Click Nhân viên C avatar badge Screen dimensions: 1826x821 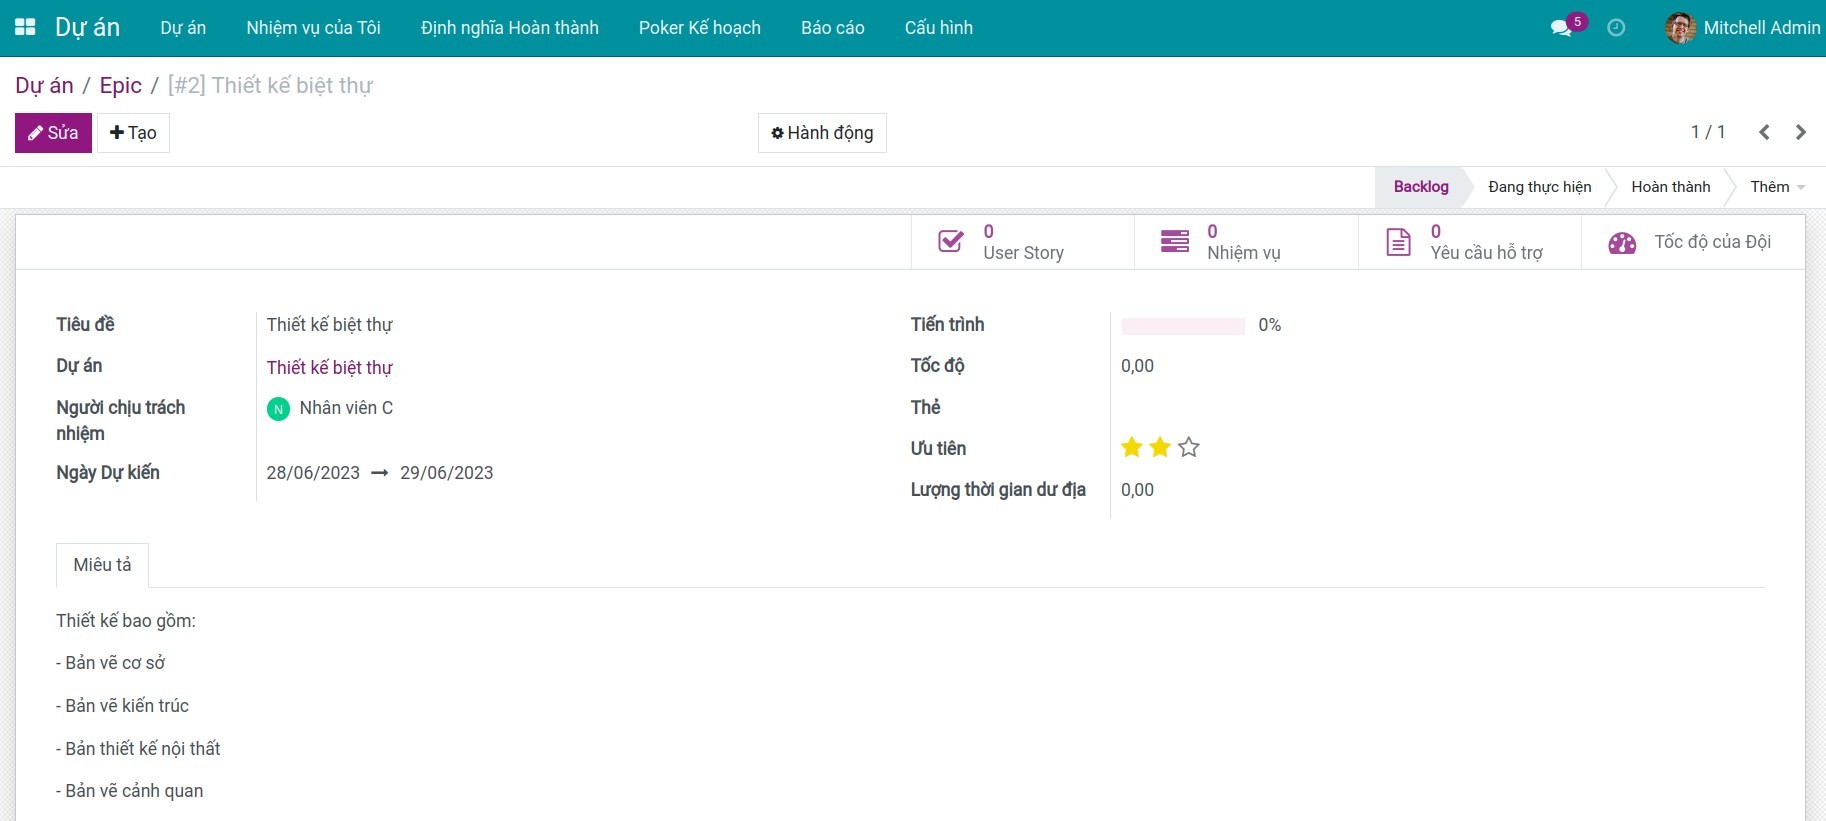278,409
